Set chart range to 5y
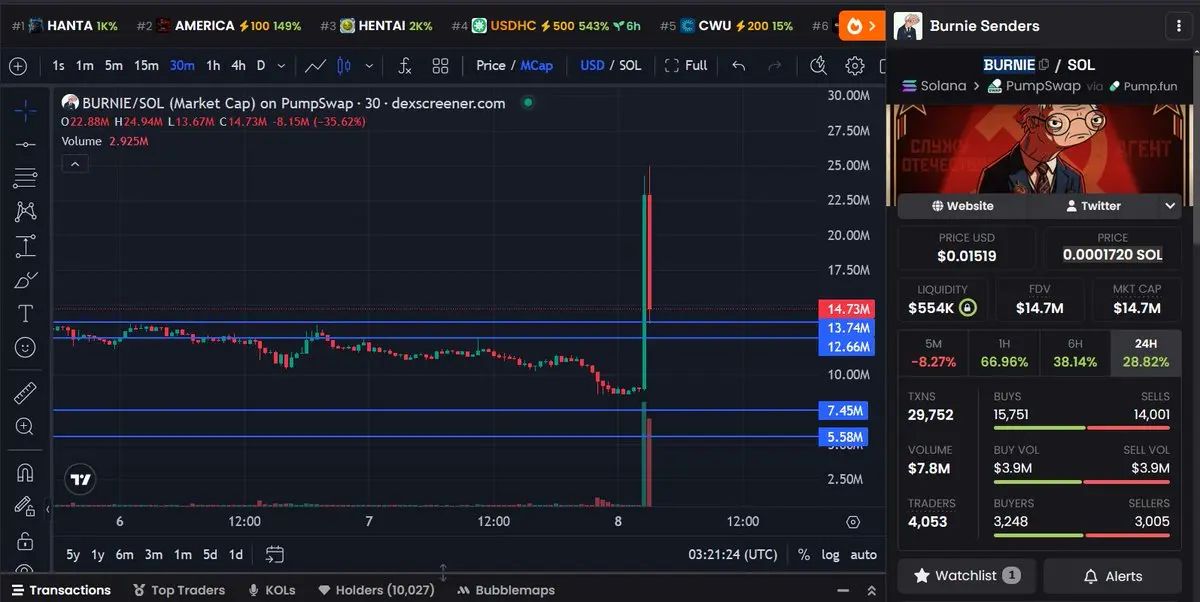 (73, 555)
